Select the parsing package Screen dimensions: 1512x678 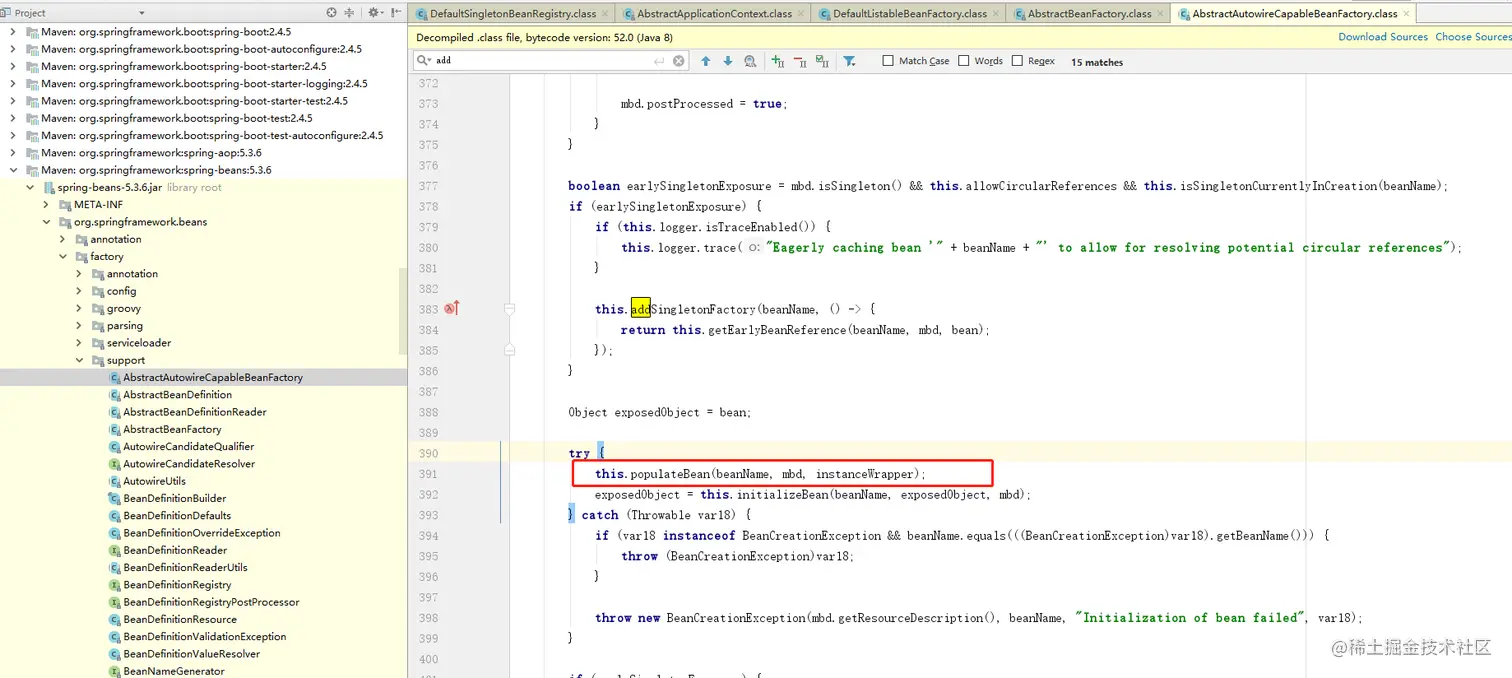(125, 326)
